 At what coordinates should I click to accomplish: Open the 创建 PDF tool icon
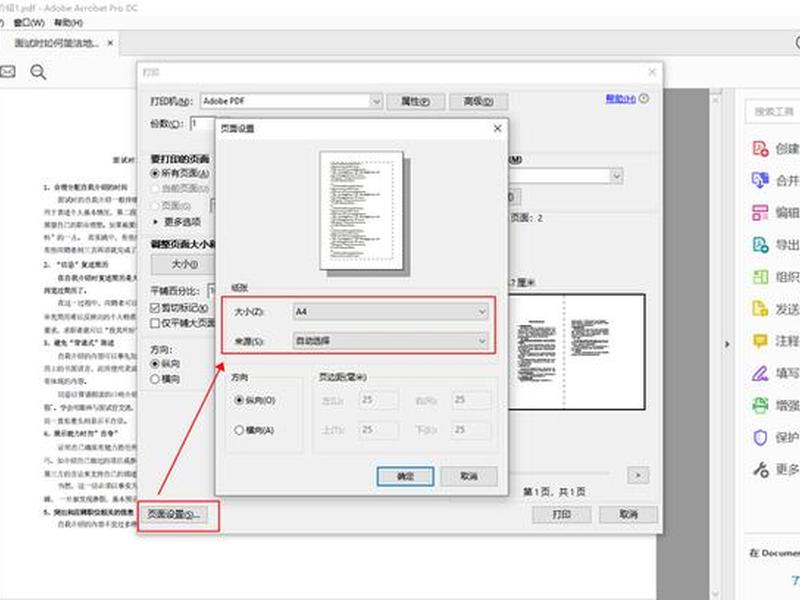(760, 148)
